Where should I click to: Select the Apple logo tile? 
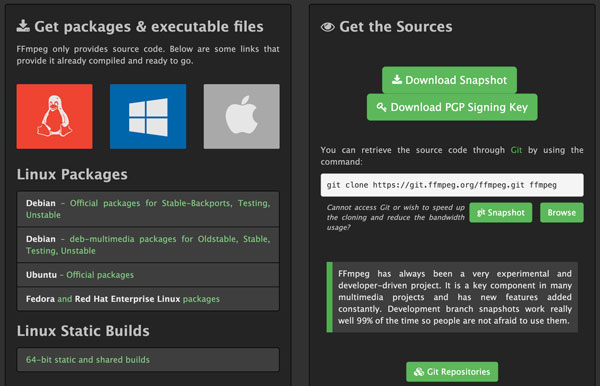241,116
